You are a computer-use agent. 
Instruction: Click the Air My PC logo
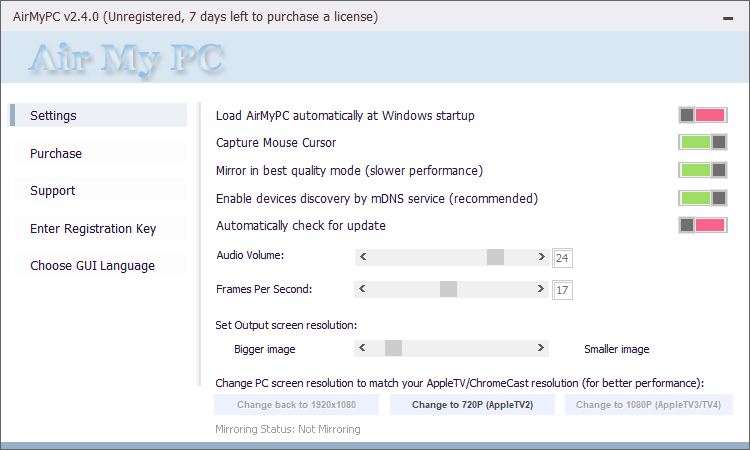click(x=126, y=59)
